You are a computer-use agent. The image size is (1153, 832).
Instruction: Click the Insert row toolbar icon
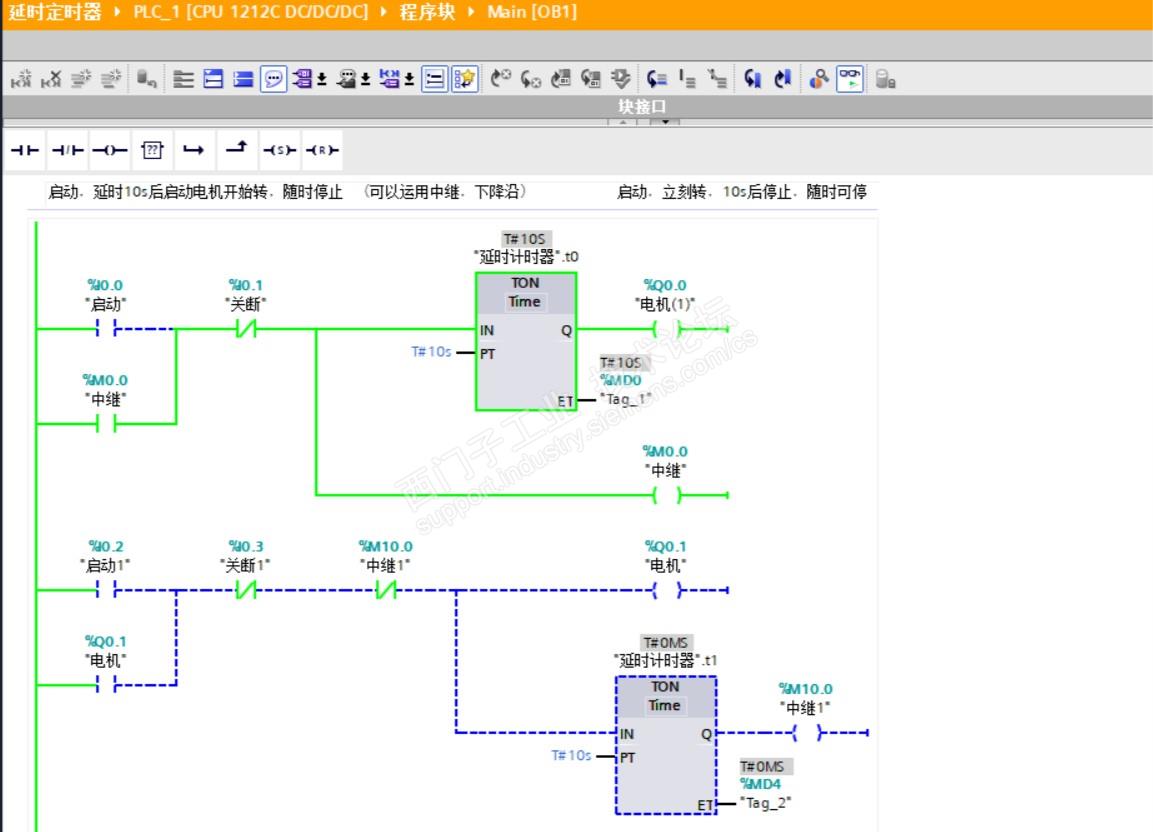coord(81,79)
